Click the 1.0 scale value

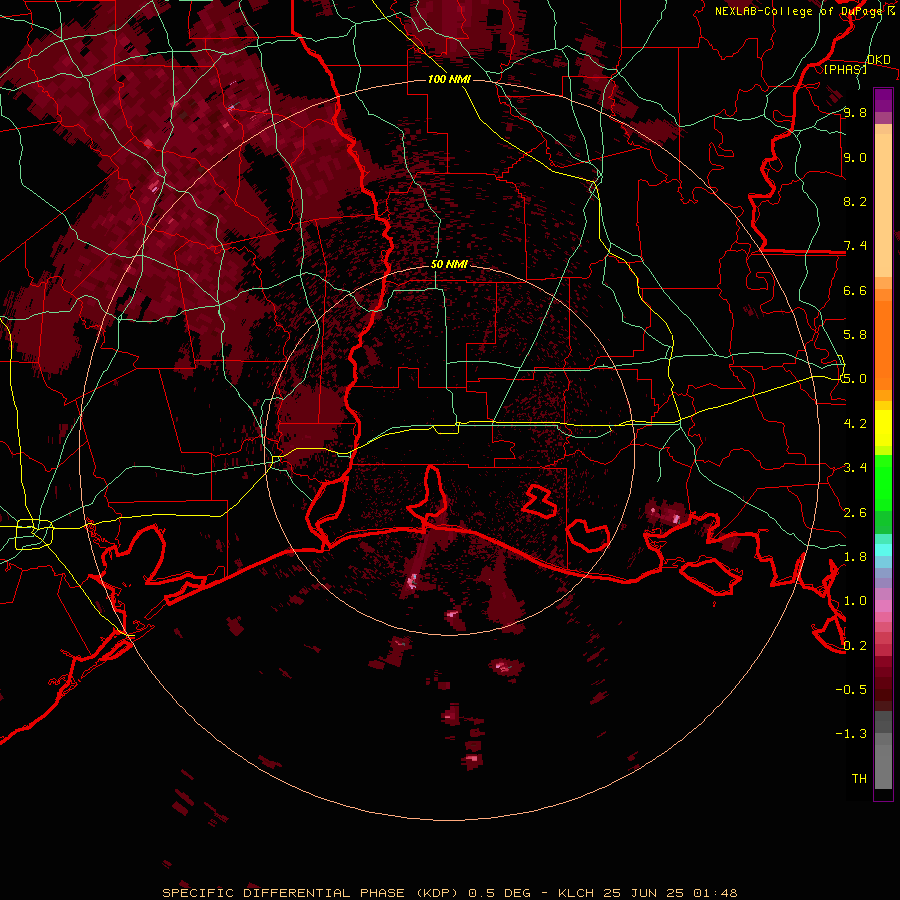pyautogui.click(x=855, y=601)
